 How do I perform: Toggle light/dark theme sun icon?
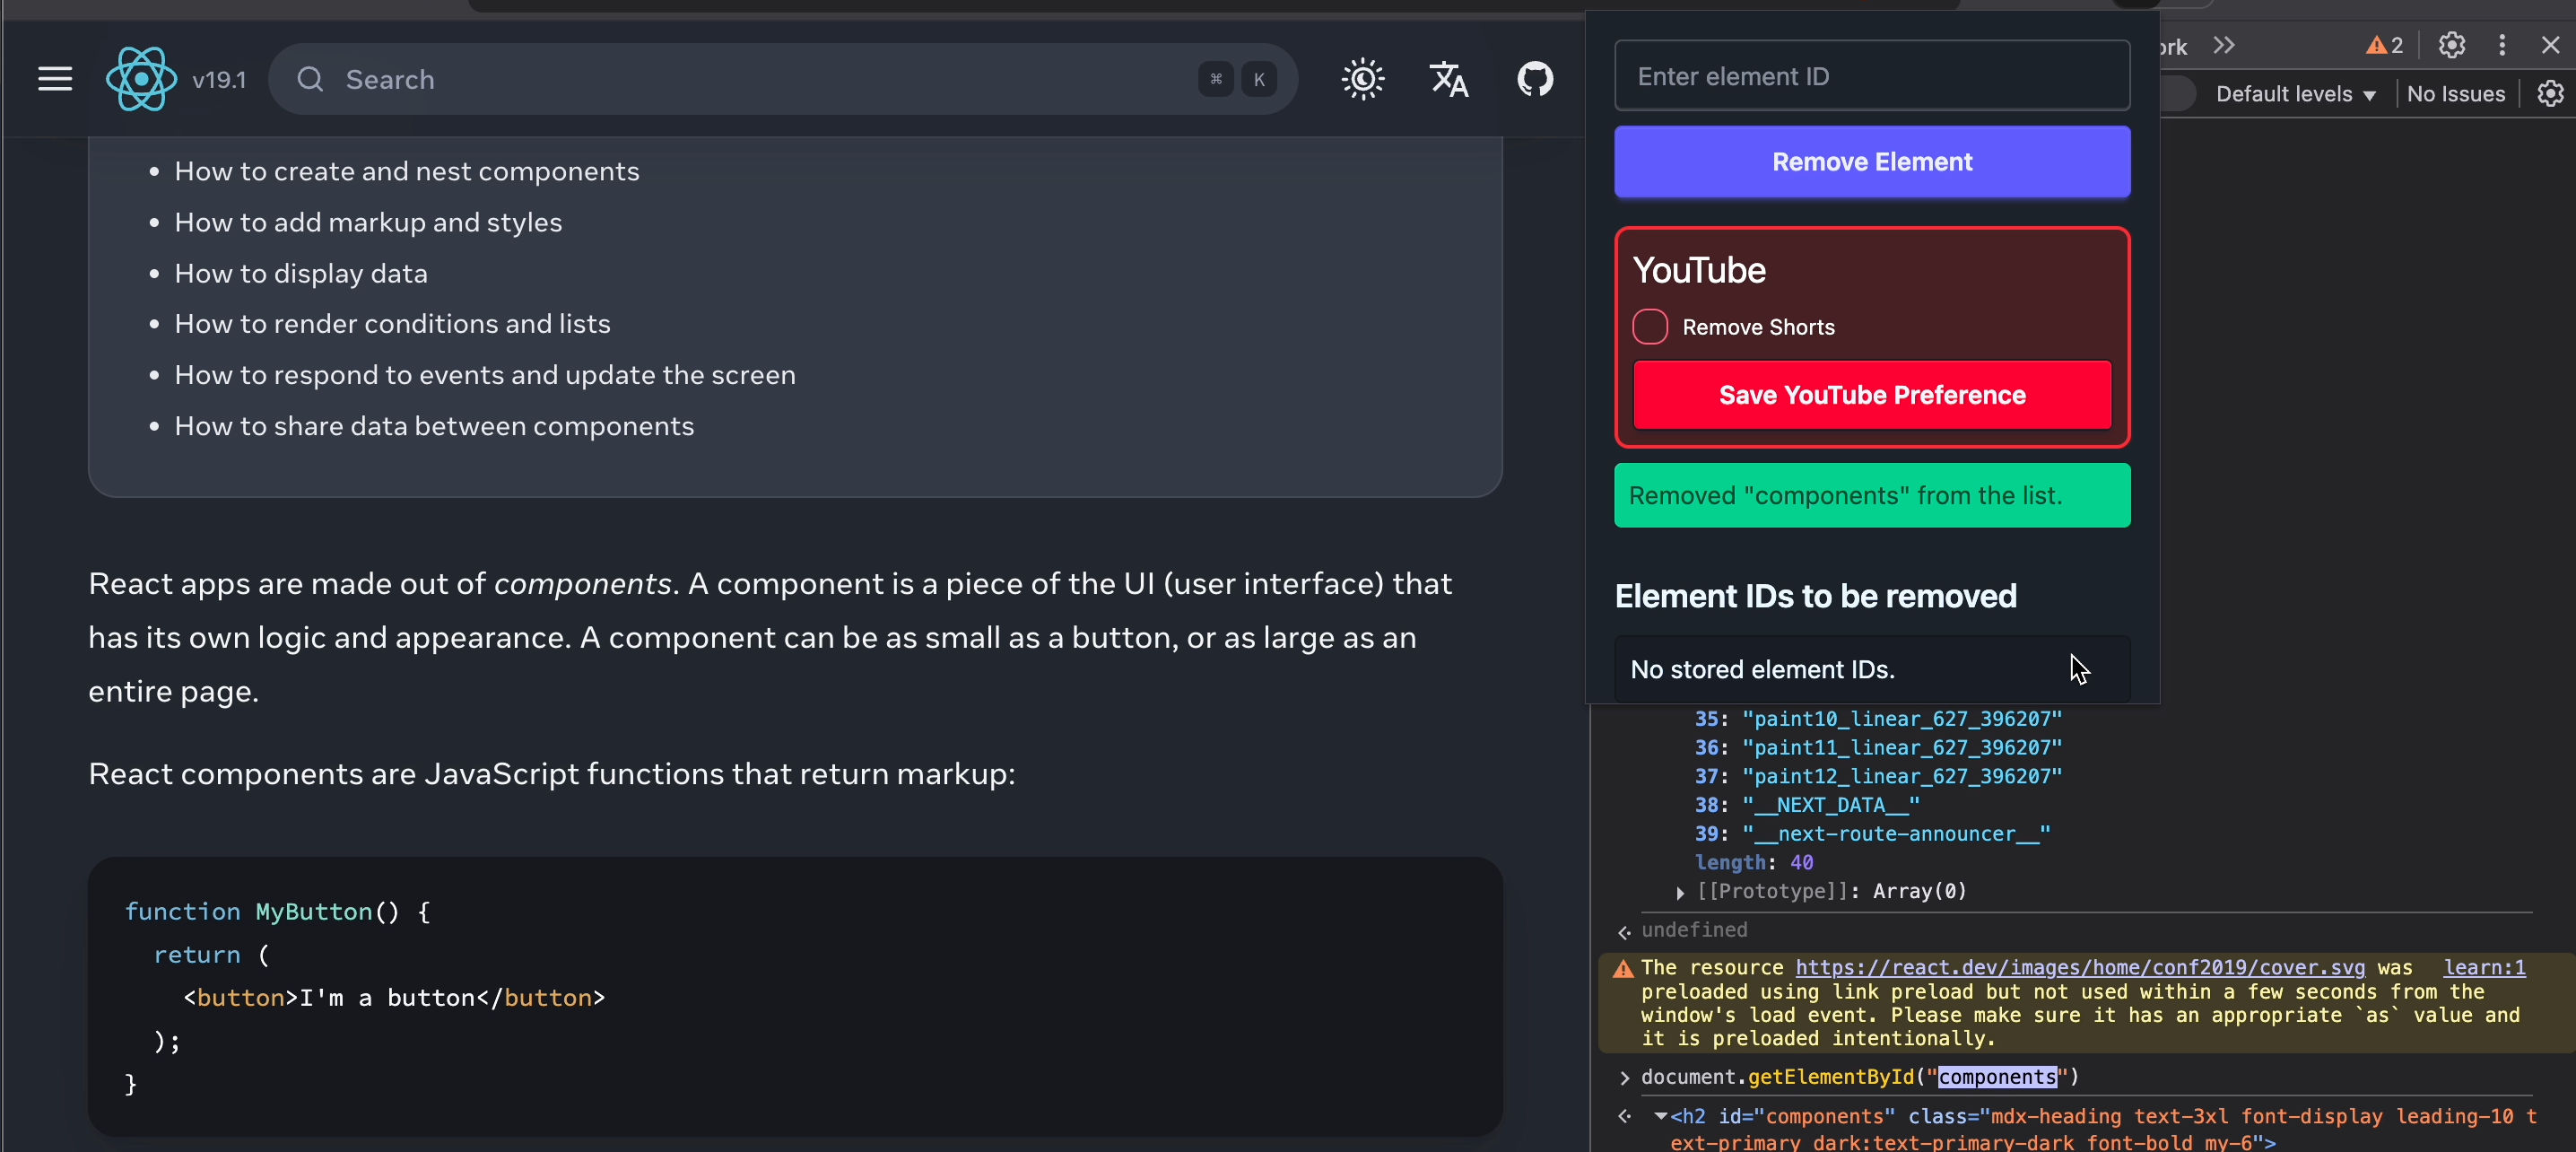(1362, 79)
